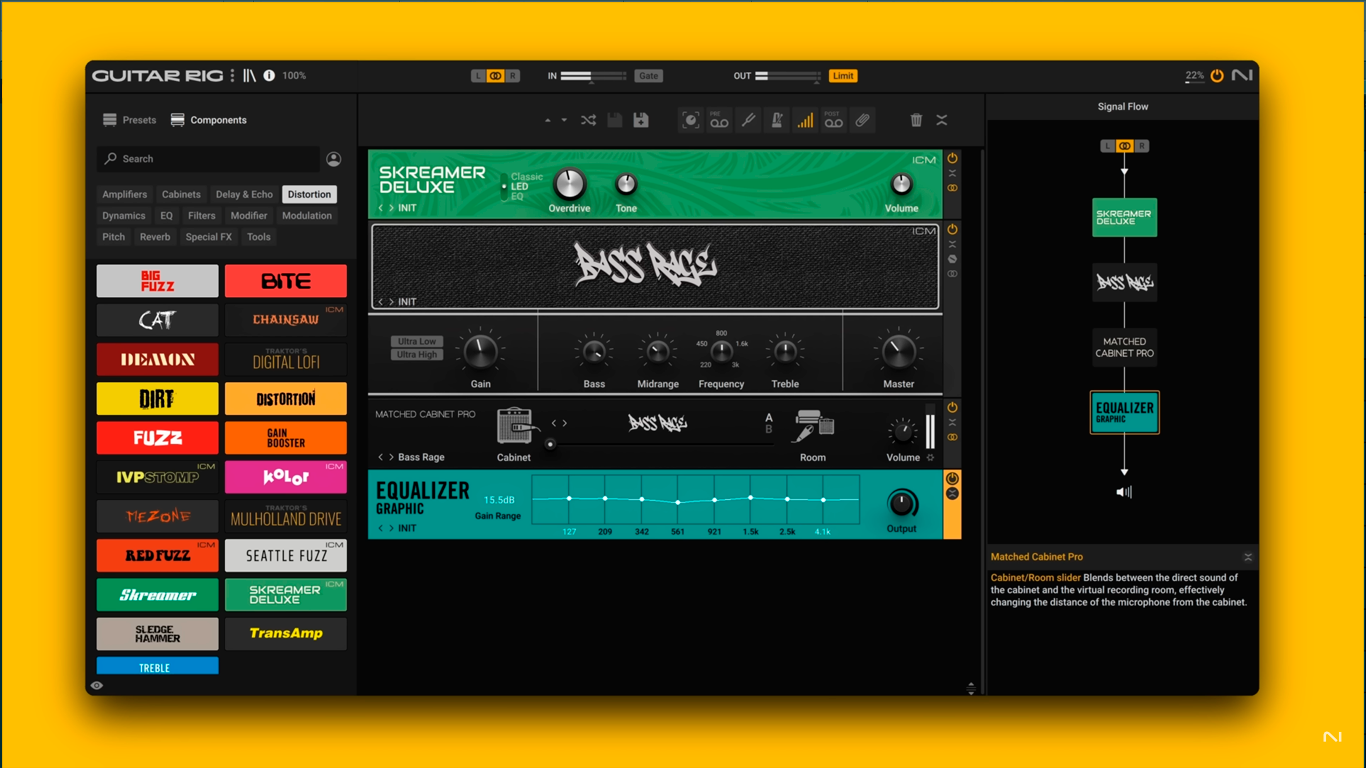
Task: Select Classic mode on Skreamer Deluxe
Action: tap(527, 177)
